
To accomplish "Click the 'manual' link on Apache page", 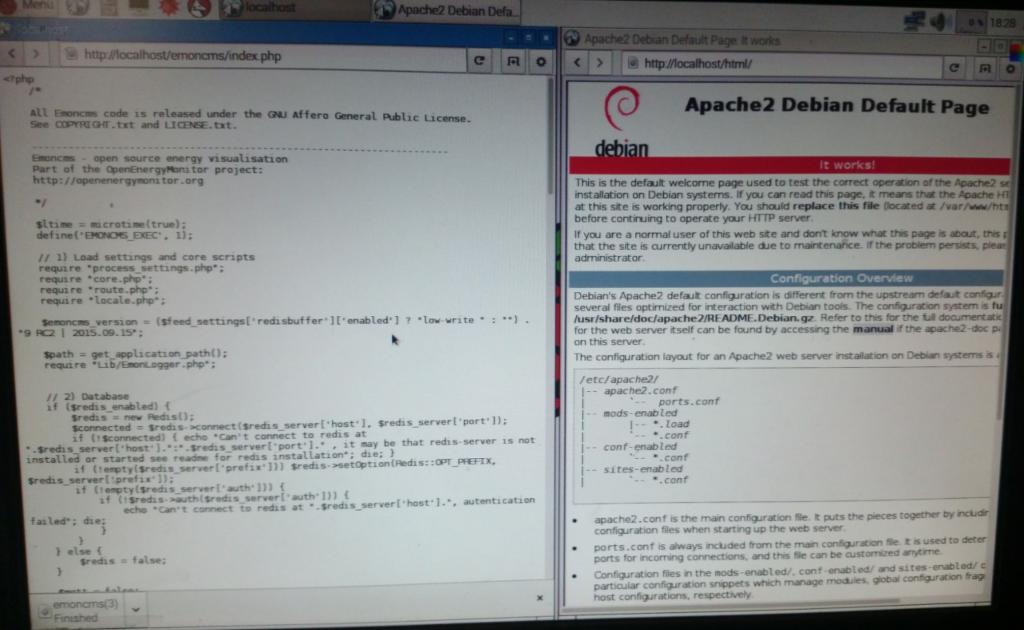I will click(872, 329).
